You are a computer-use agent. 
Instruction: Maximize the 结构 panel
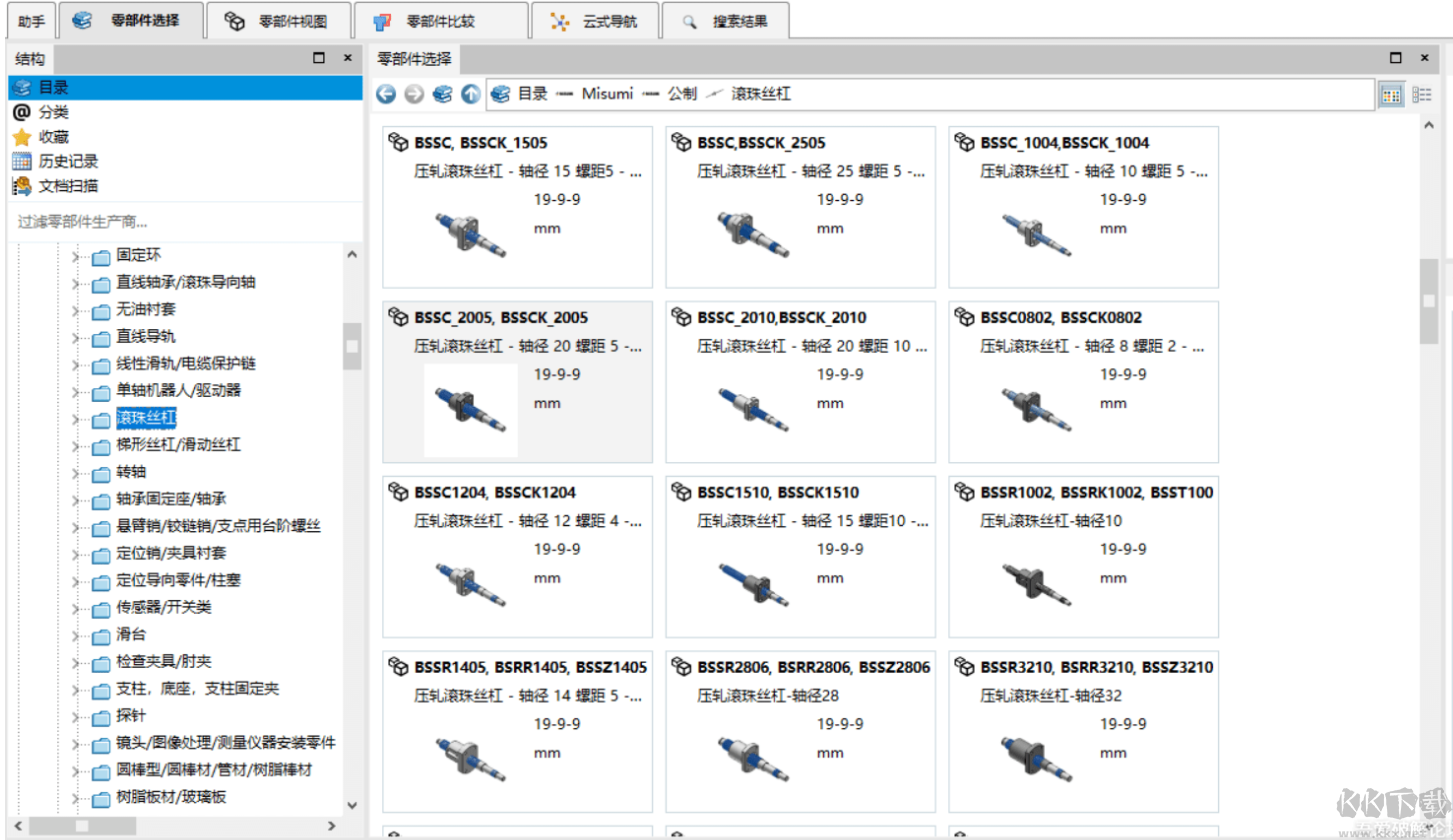[319, 58]
